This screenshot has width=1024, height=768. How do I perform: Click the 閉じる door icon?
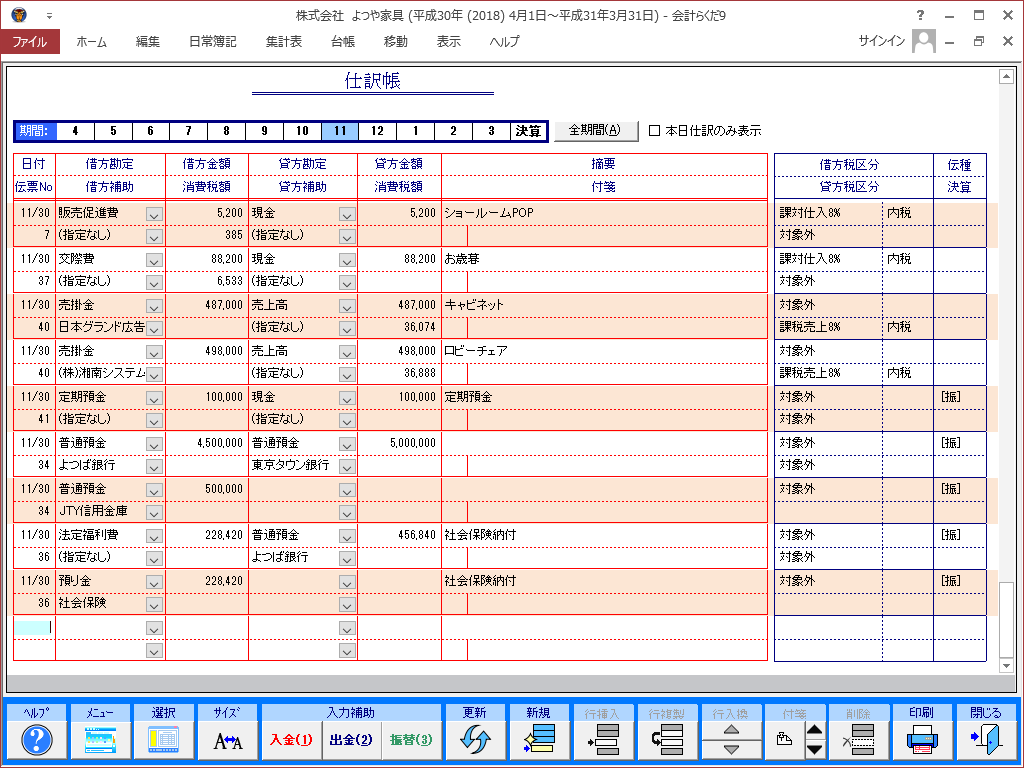point(985,740)
